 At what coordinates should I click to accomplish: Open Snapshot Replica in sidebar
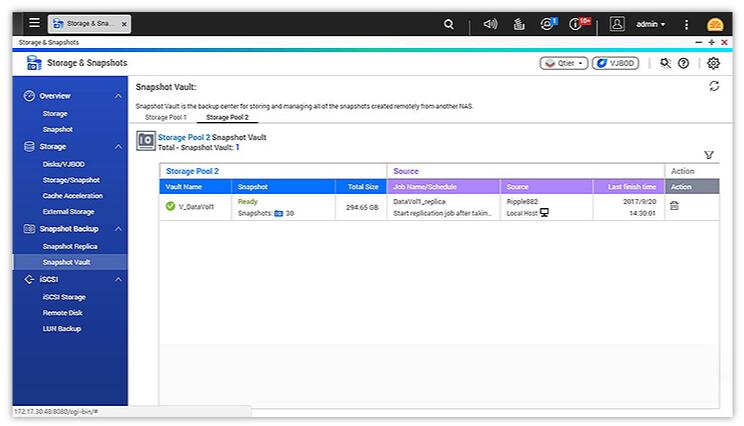pos(70,246)
